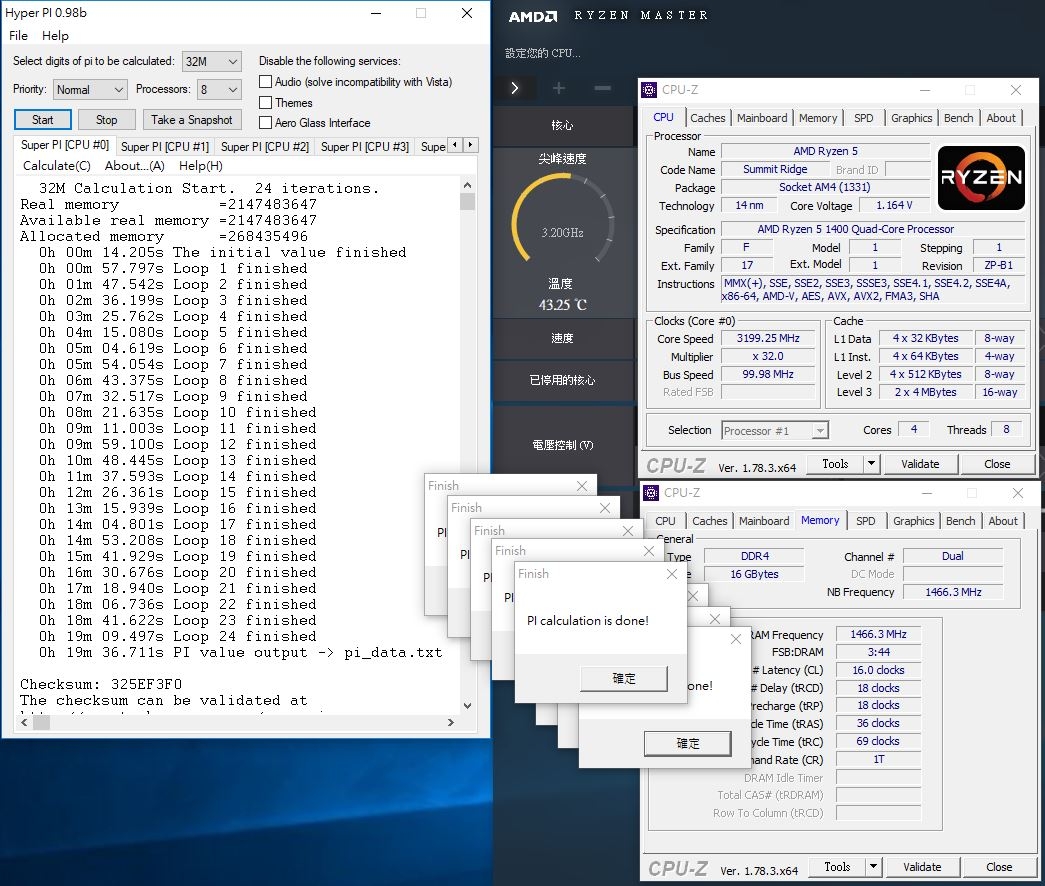Screen dimensions: 1045x886
Task: Click the peak speed gauge showing 3.20GHz
Action: pos(562,220)
